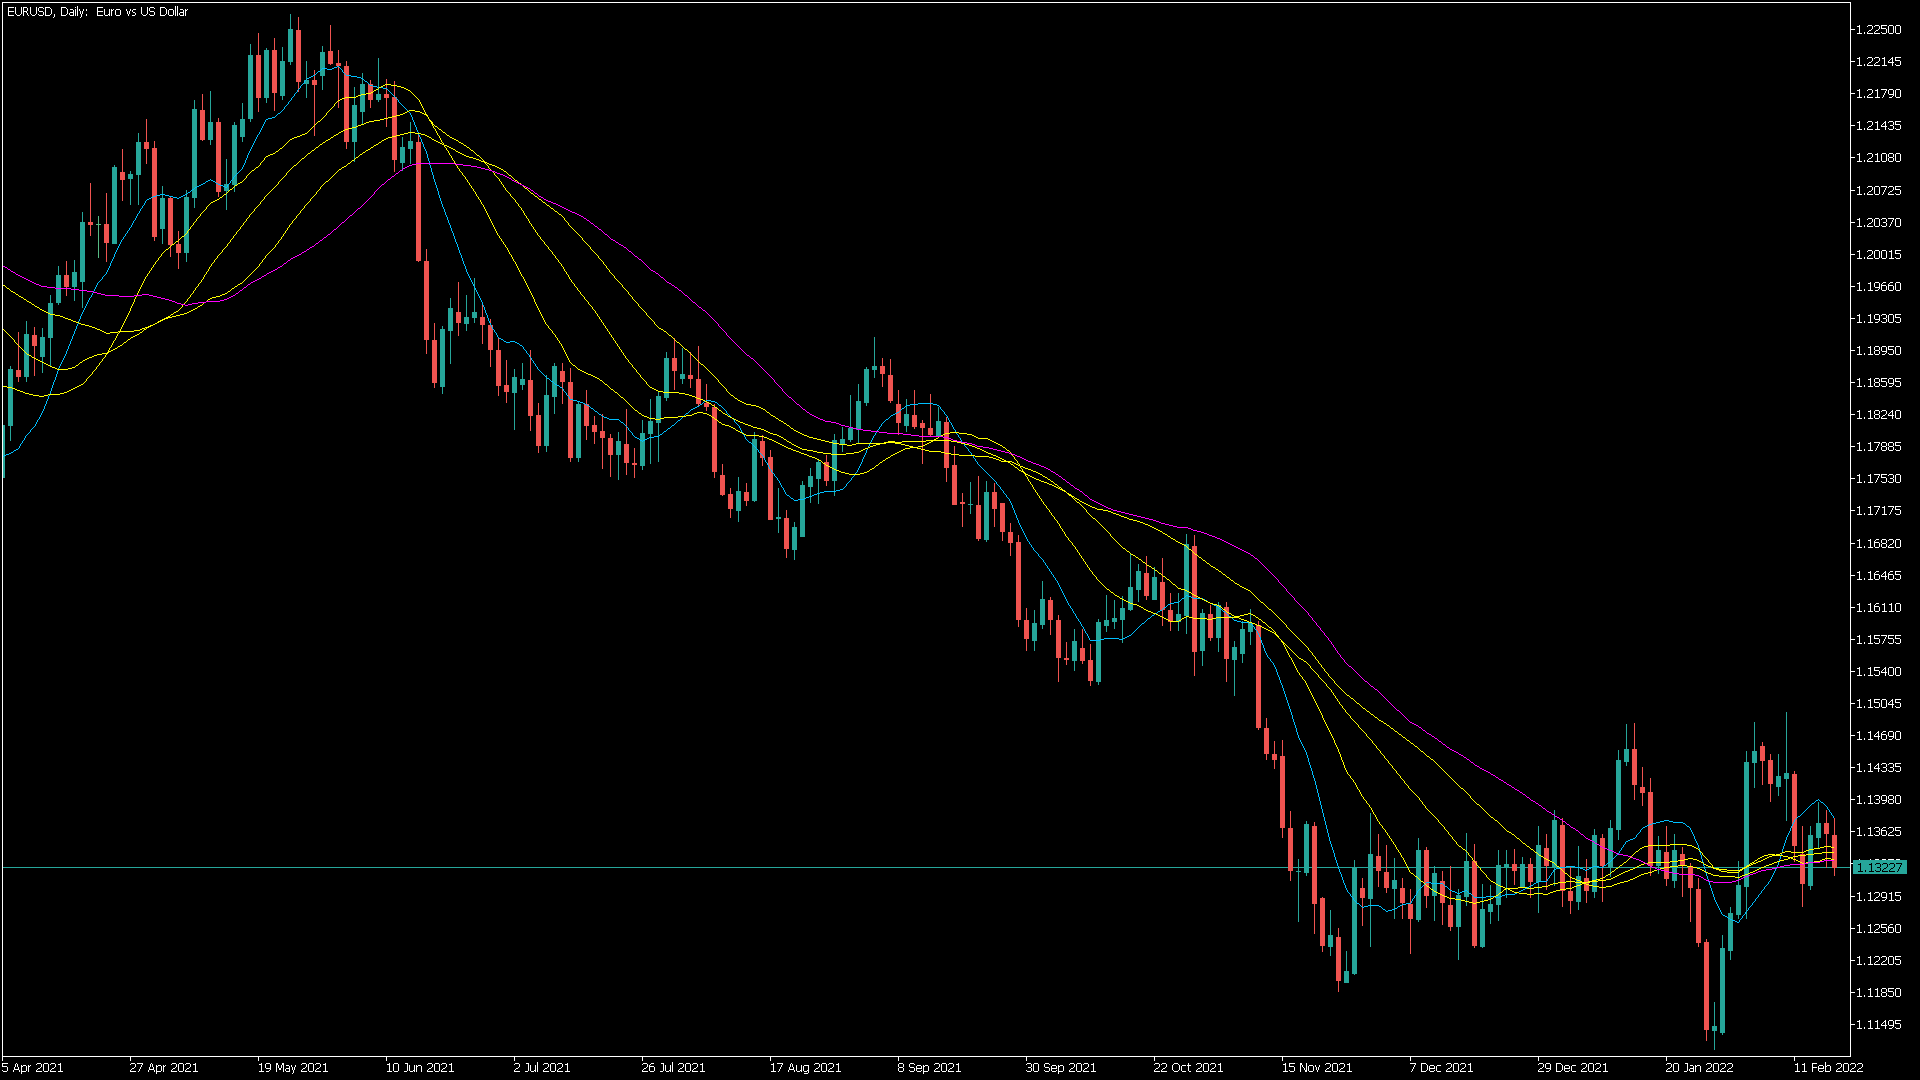
Task: Click the 1.12915 price level label
Action: coord(1878,897)
